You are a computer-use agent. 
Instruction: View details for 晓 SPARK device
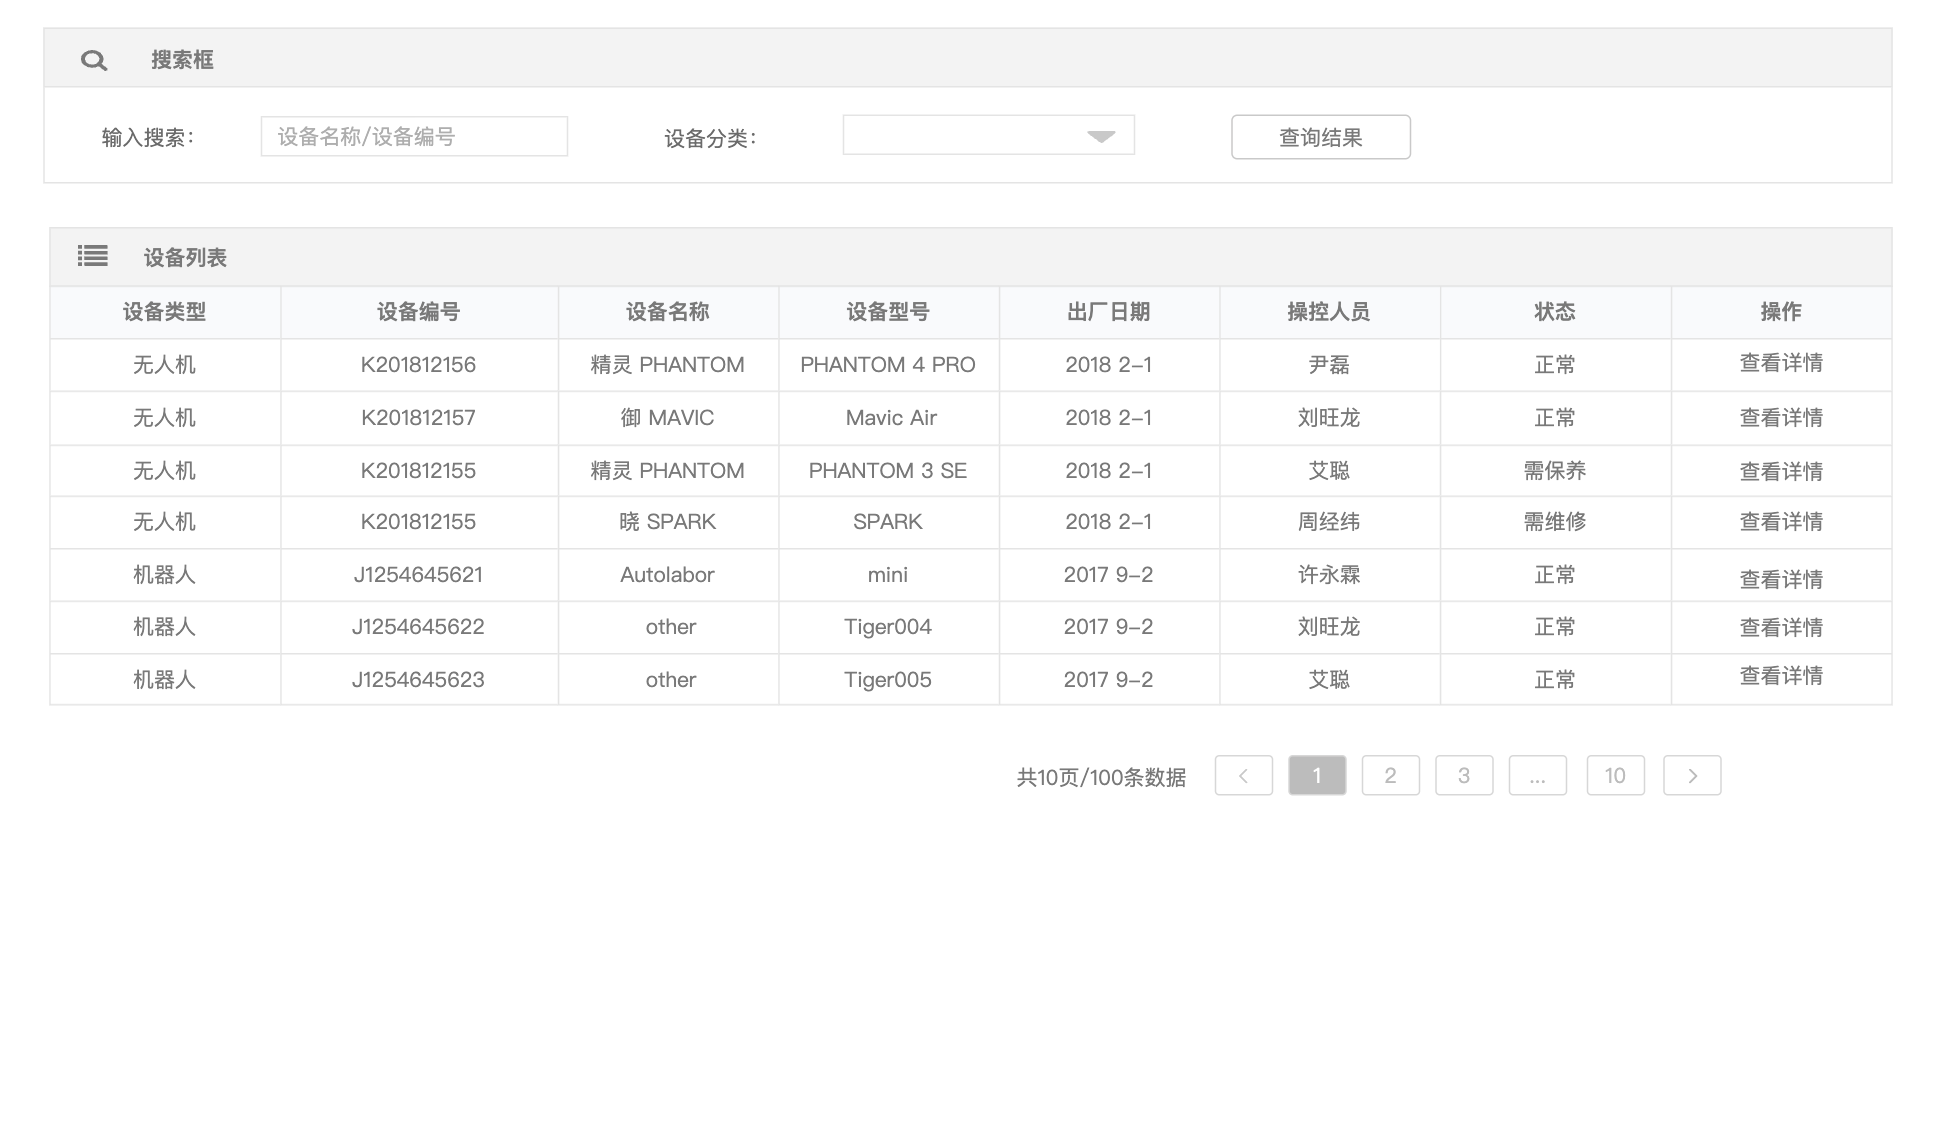pos(1780,522)
